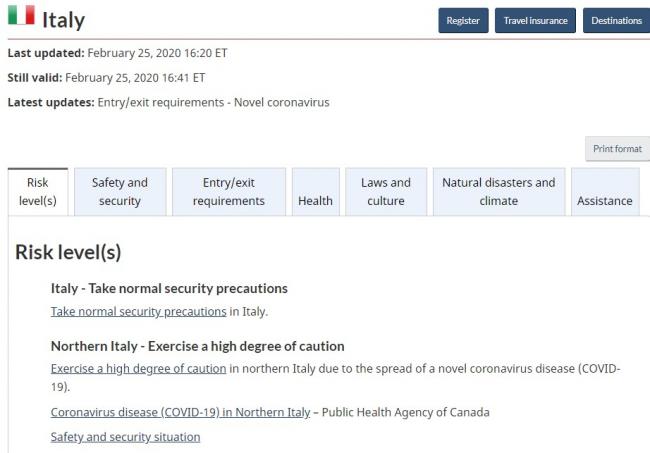The width and height of the screenshot is (650, 453).
Task: Select the Risk level(s) tab
Action: pyautogui.click(x=38, y=192)
